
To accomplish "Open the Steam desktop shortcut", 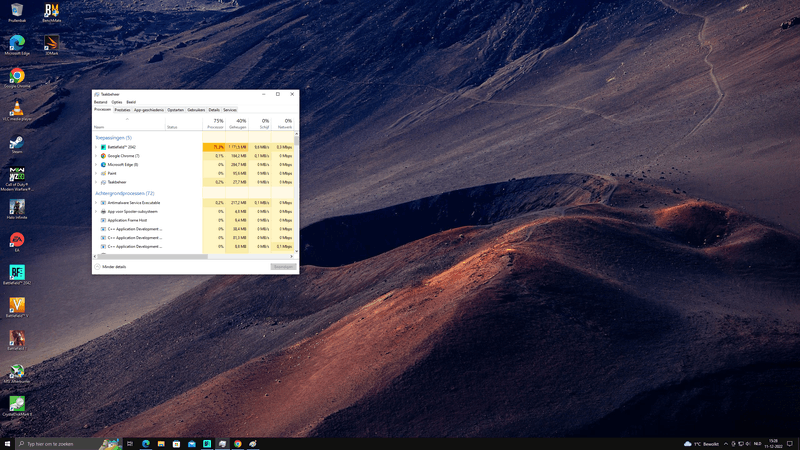I will pos(17,143).
